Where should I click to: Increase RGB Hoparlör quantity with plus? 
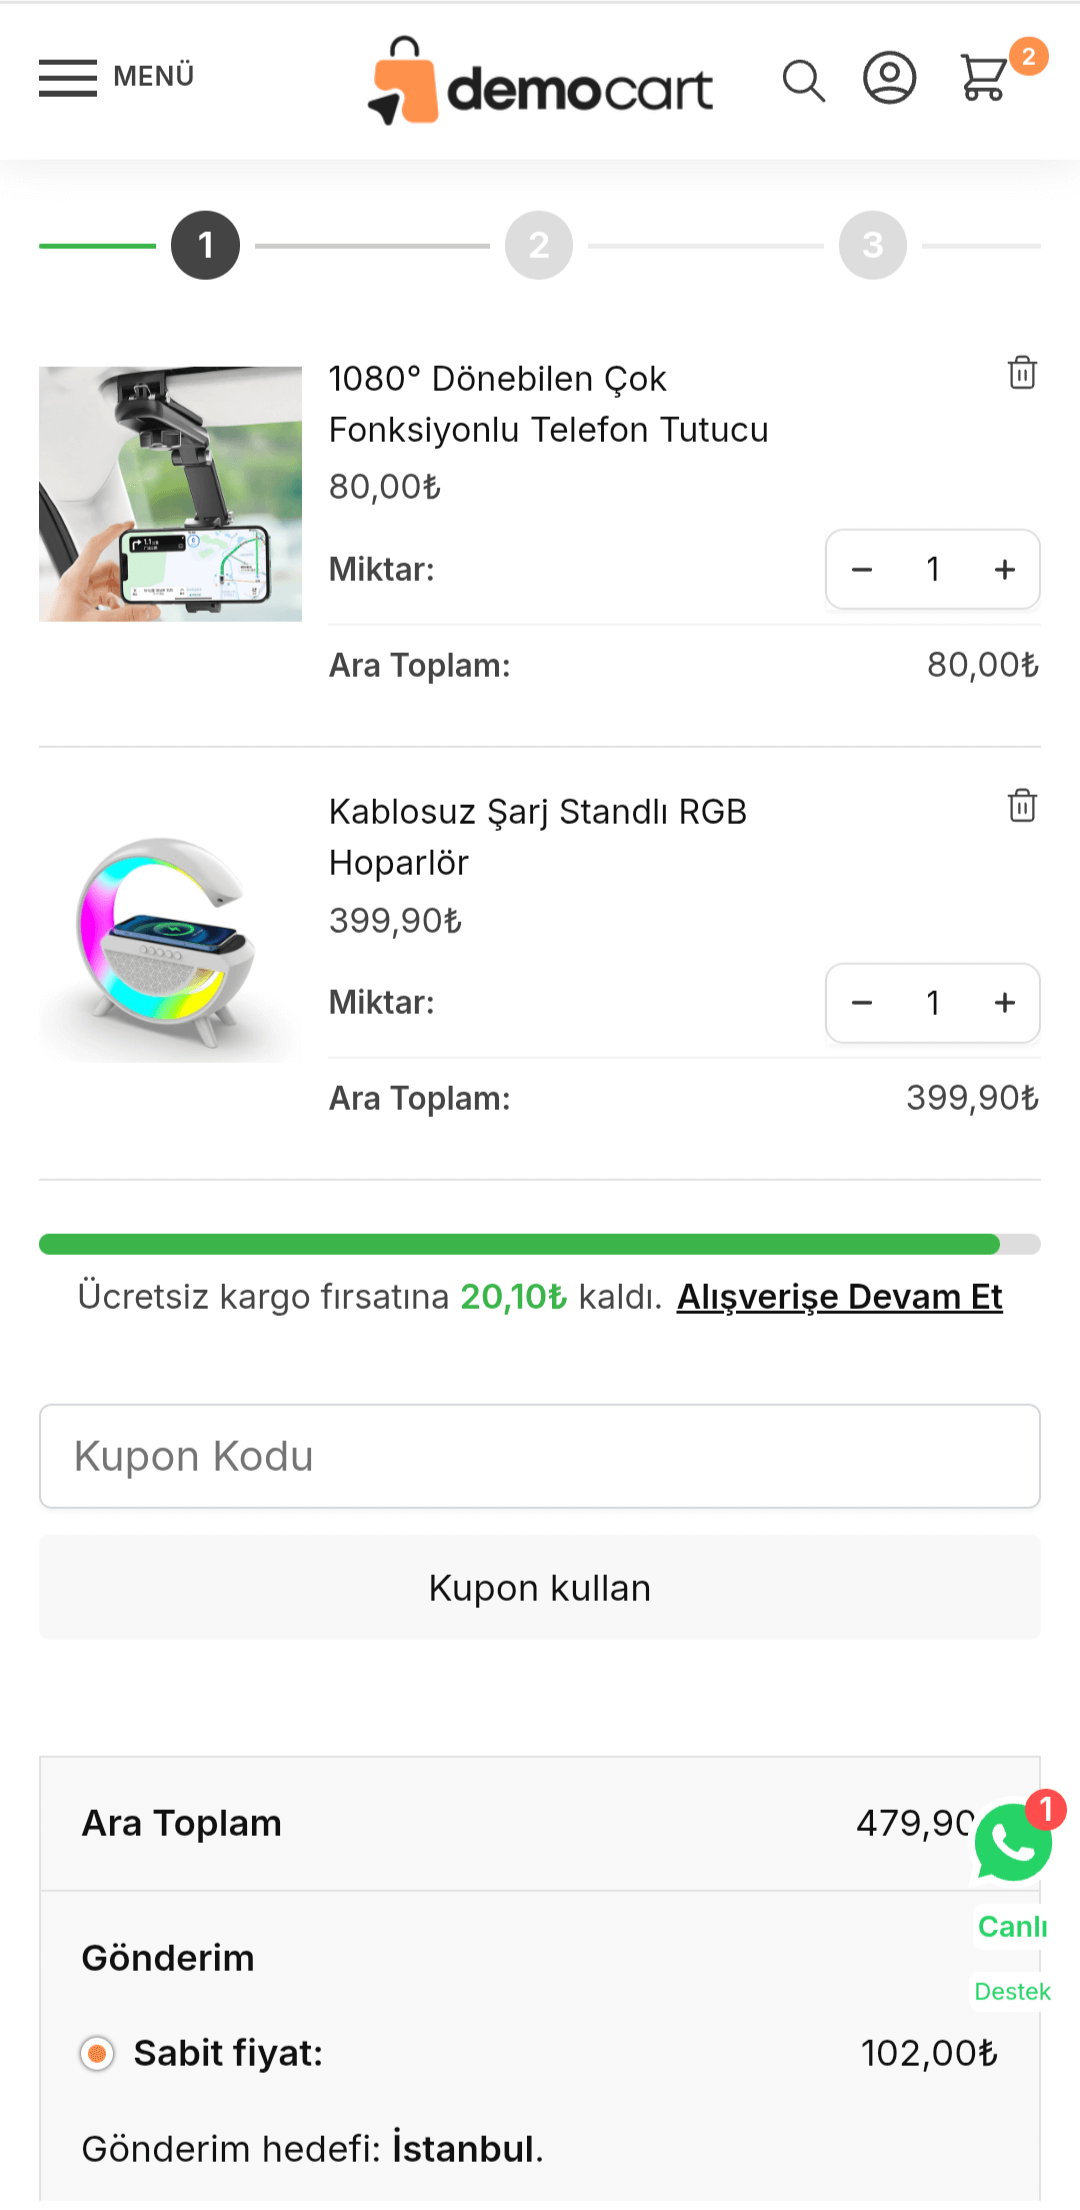[x=1005, y=1003]
